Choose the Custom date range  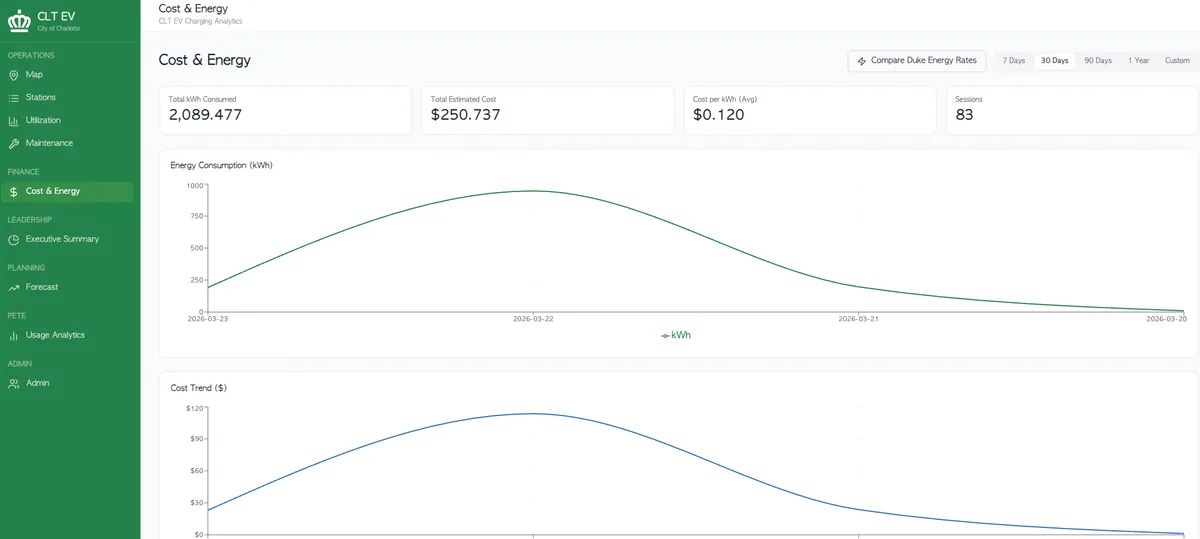[1177, 61]
